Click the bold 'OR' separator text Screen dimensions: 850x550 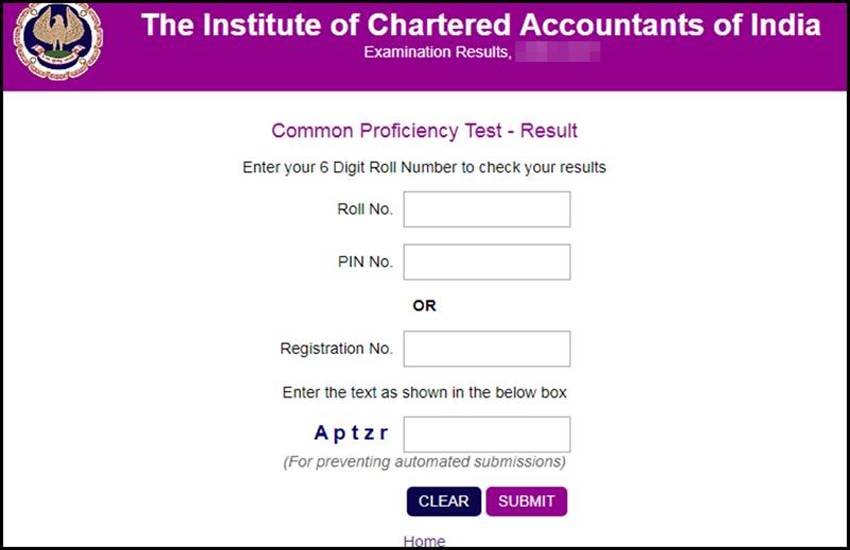pyautogui.click(x=424, y=306)
